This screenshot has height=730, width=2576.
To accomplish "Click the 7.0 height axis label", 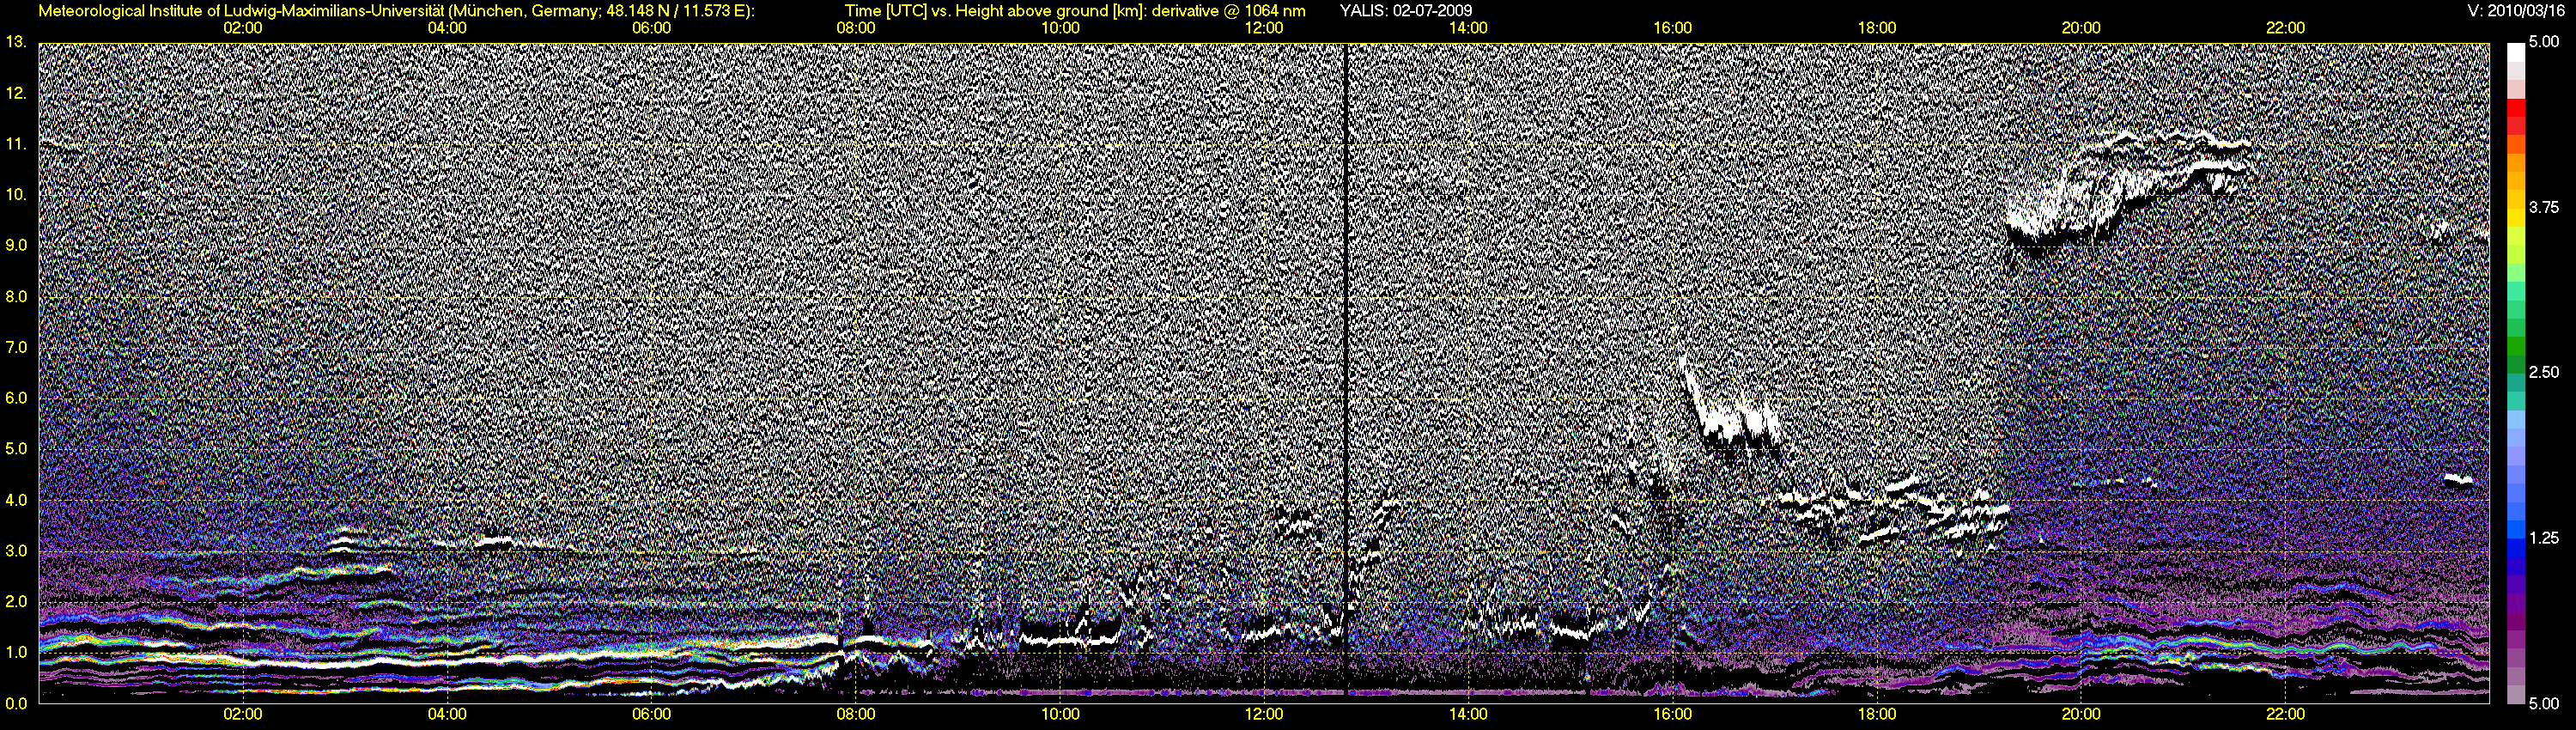I will 16,347.
